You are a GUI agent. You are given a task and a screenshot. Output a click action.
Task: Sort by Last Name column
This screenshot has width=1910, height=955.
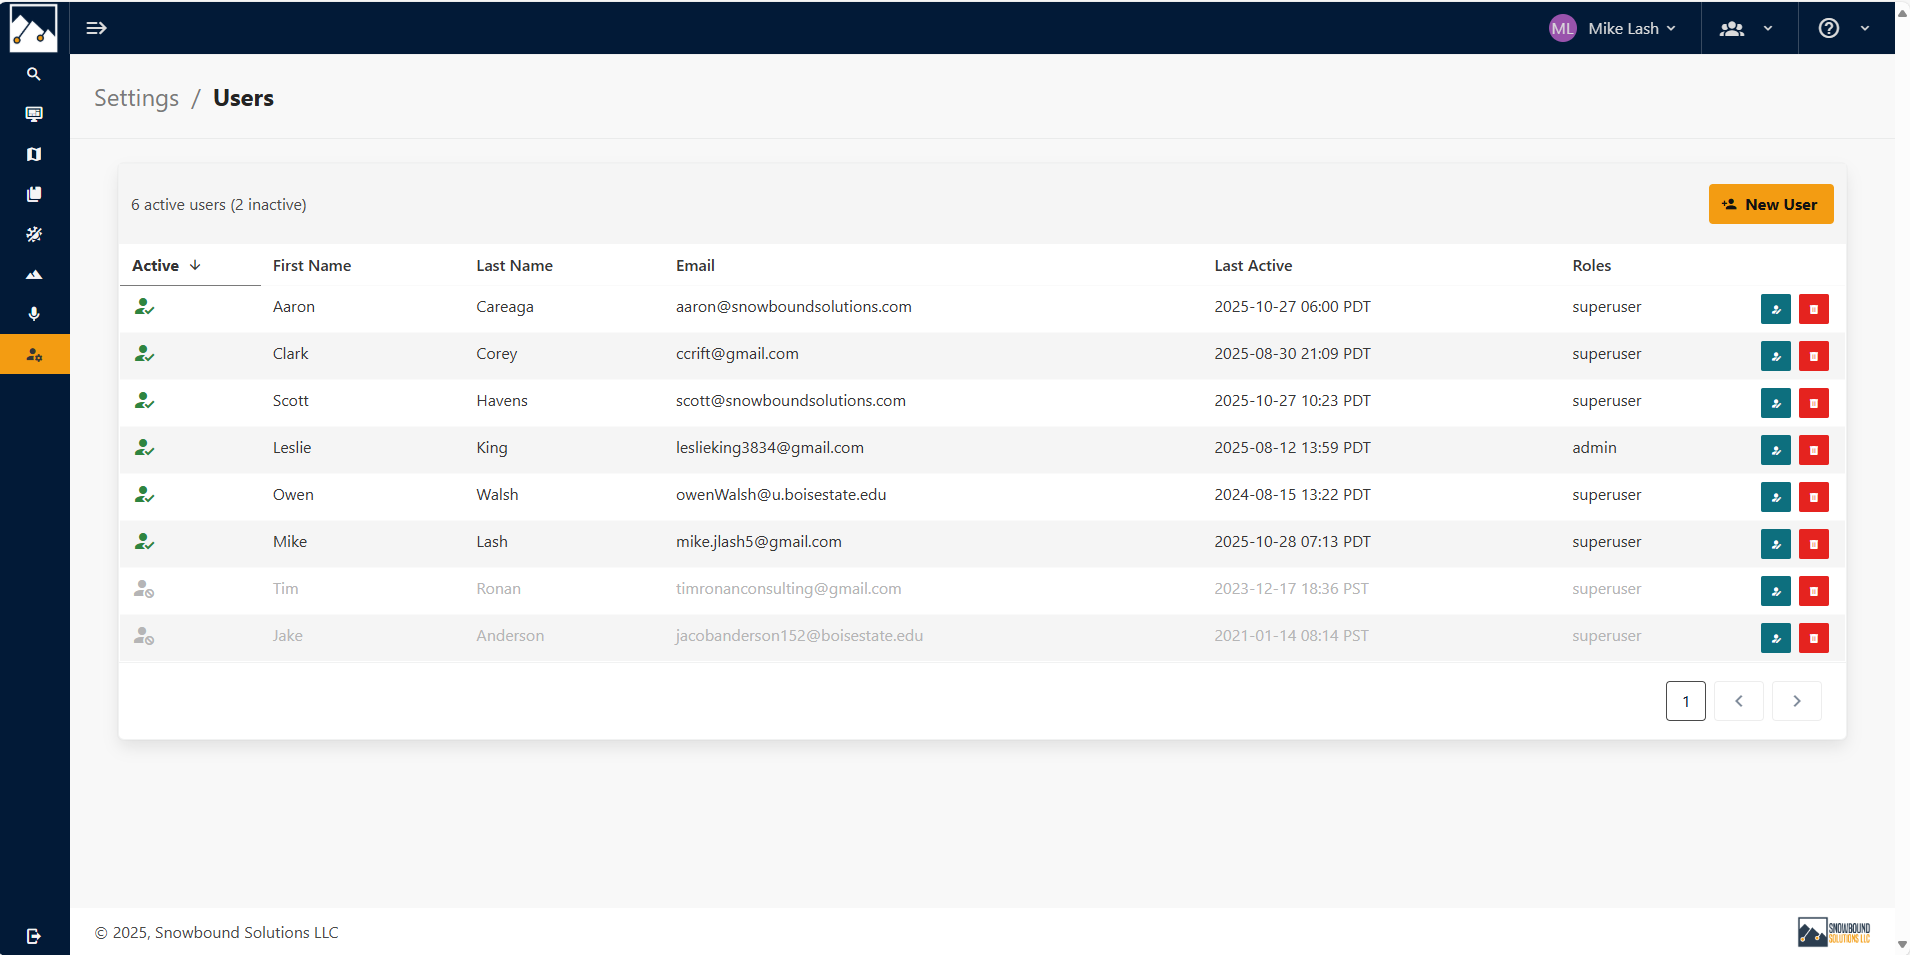514,265
